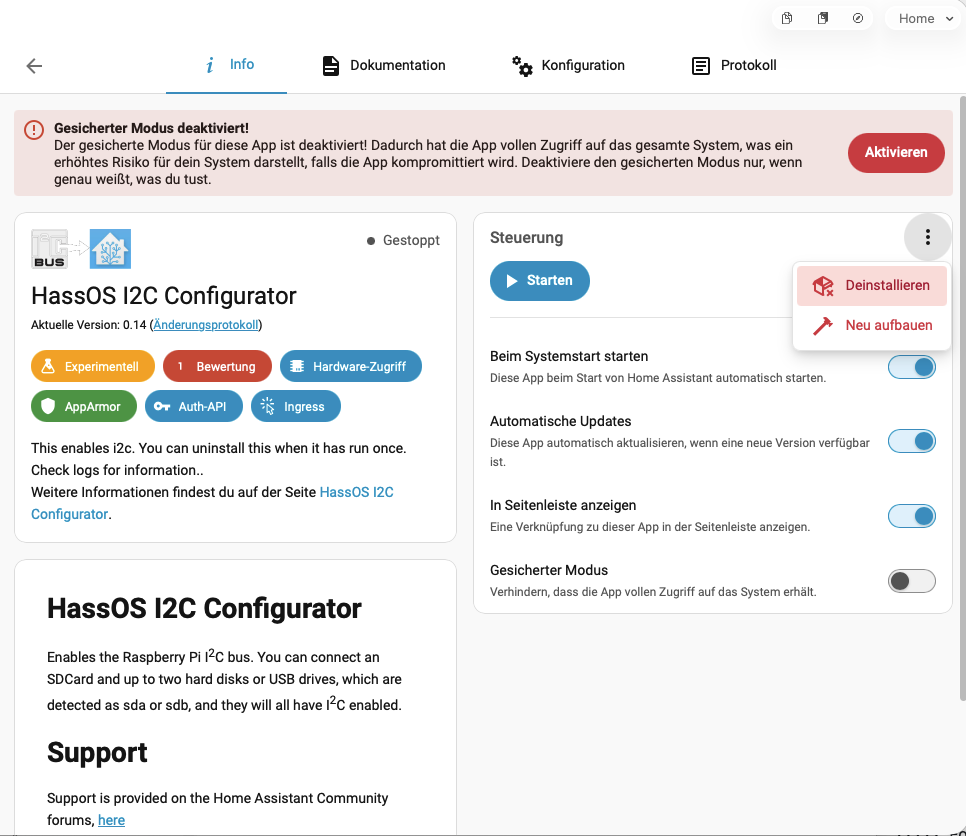Click the Home Assistant house logo
The height and width of the screenshot is (836, 966).
pyautogui.click(x=110, y=249)
